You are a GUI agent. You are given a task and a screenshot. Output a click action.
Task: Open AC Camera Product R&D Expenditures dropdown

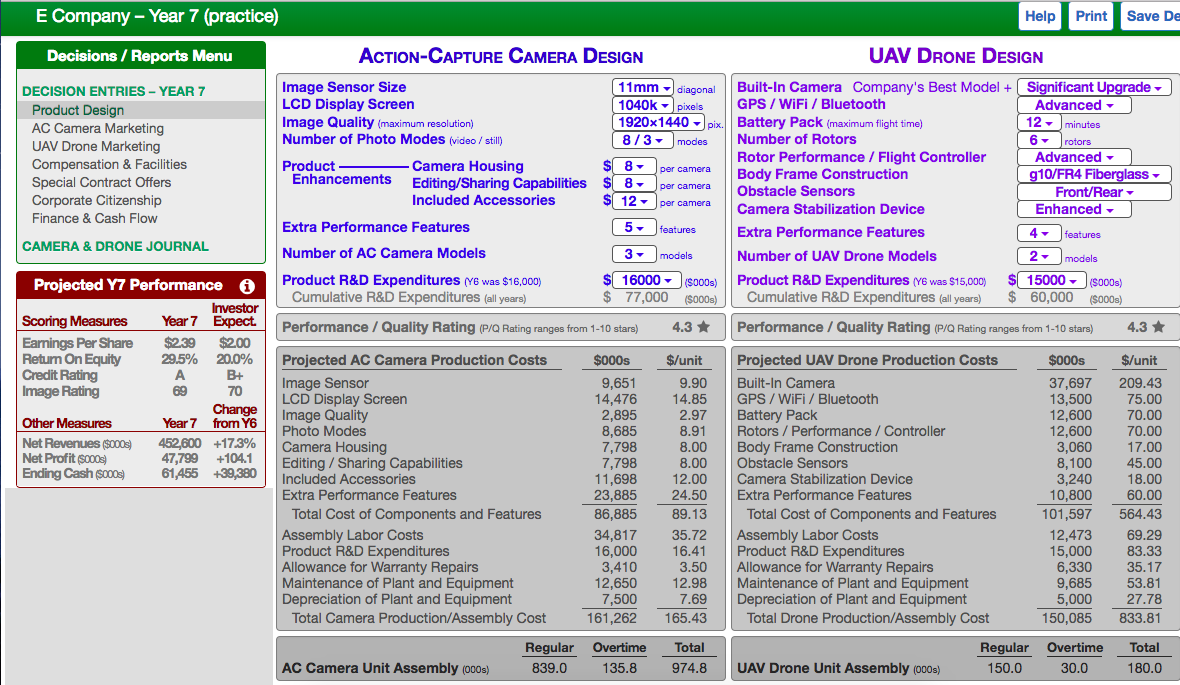pyautogui.click(x=646, y=280)
